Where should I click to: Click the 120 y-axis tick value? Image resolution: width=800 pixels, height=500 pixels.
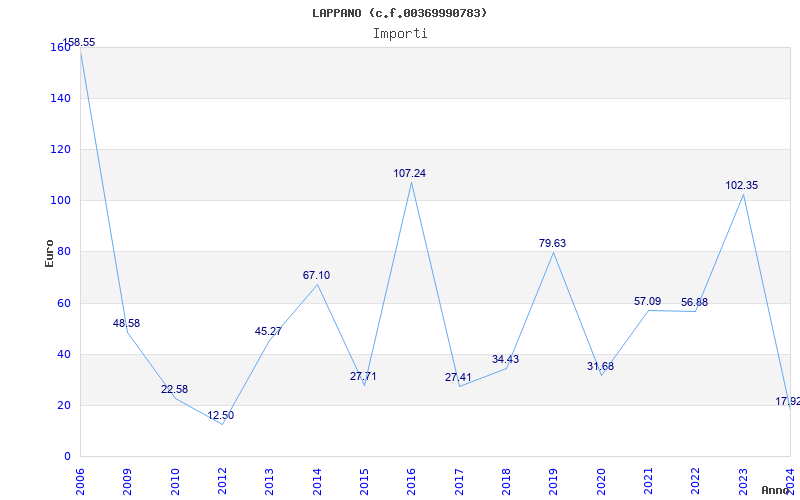(x=60, y=149)
